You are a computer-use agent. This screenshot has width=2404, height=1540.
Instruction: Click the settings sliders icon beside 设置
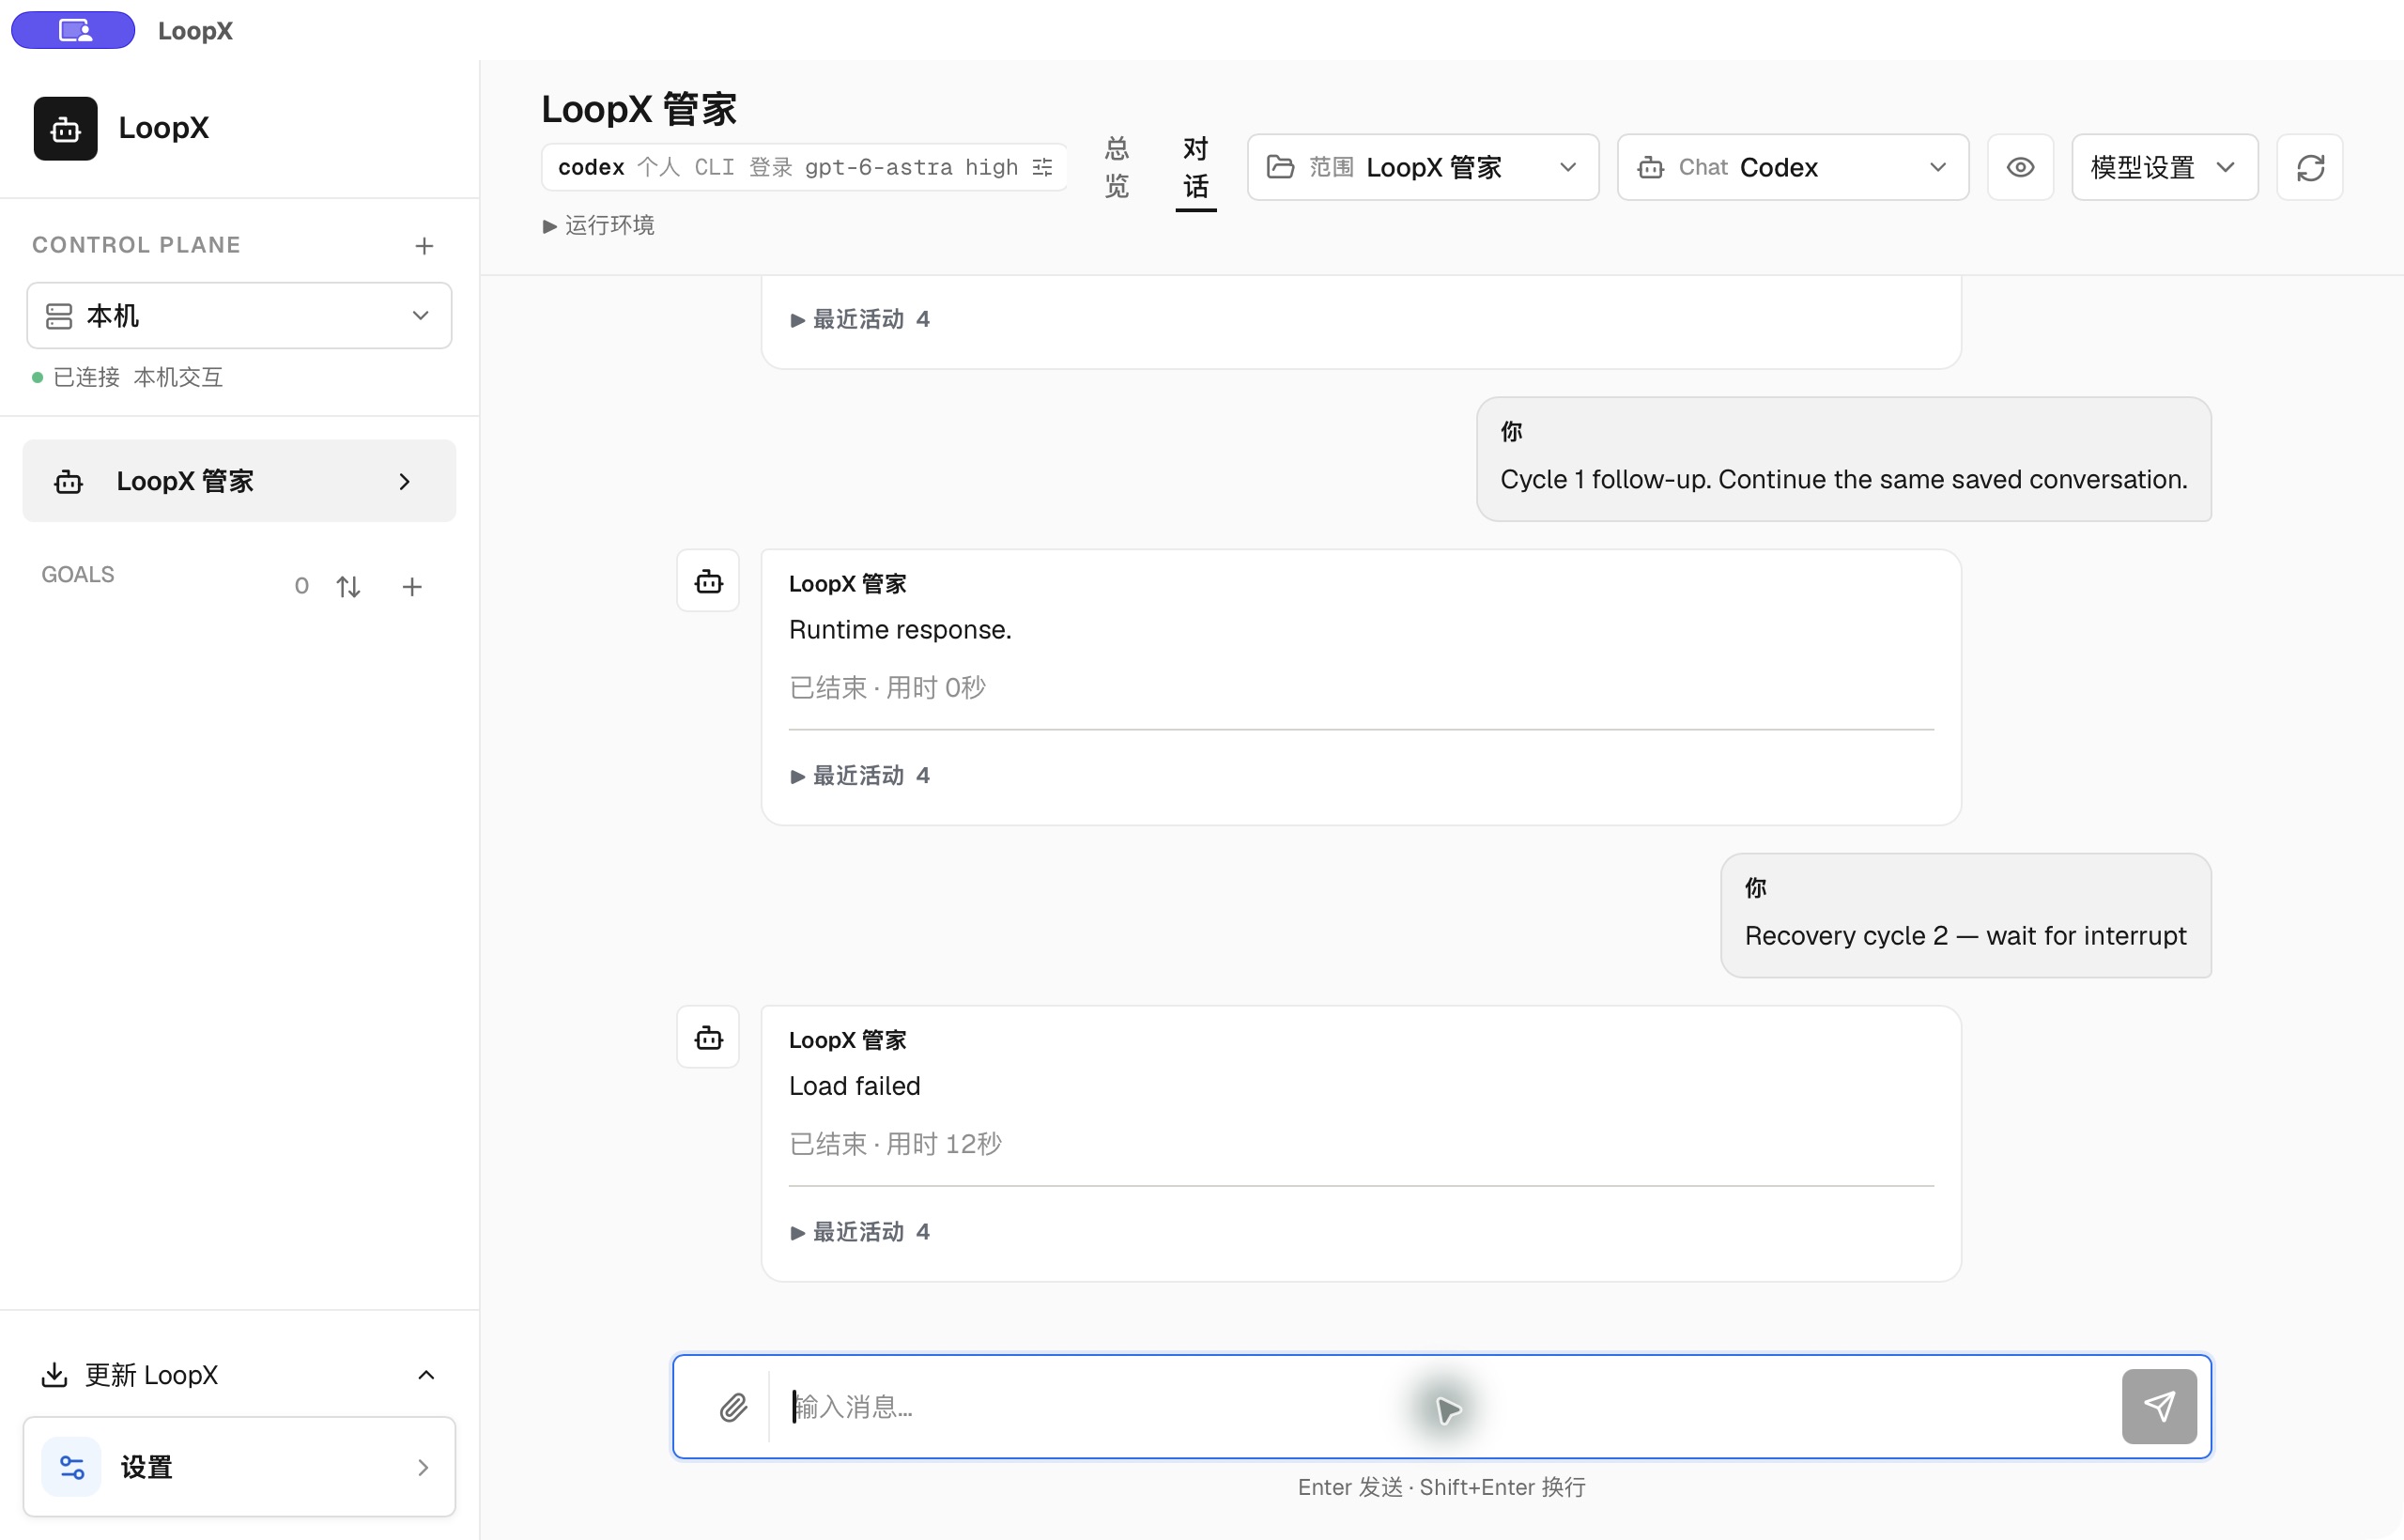[72, 1467]
